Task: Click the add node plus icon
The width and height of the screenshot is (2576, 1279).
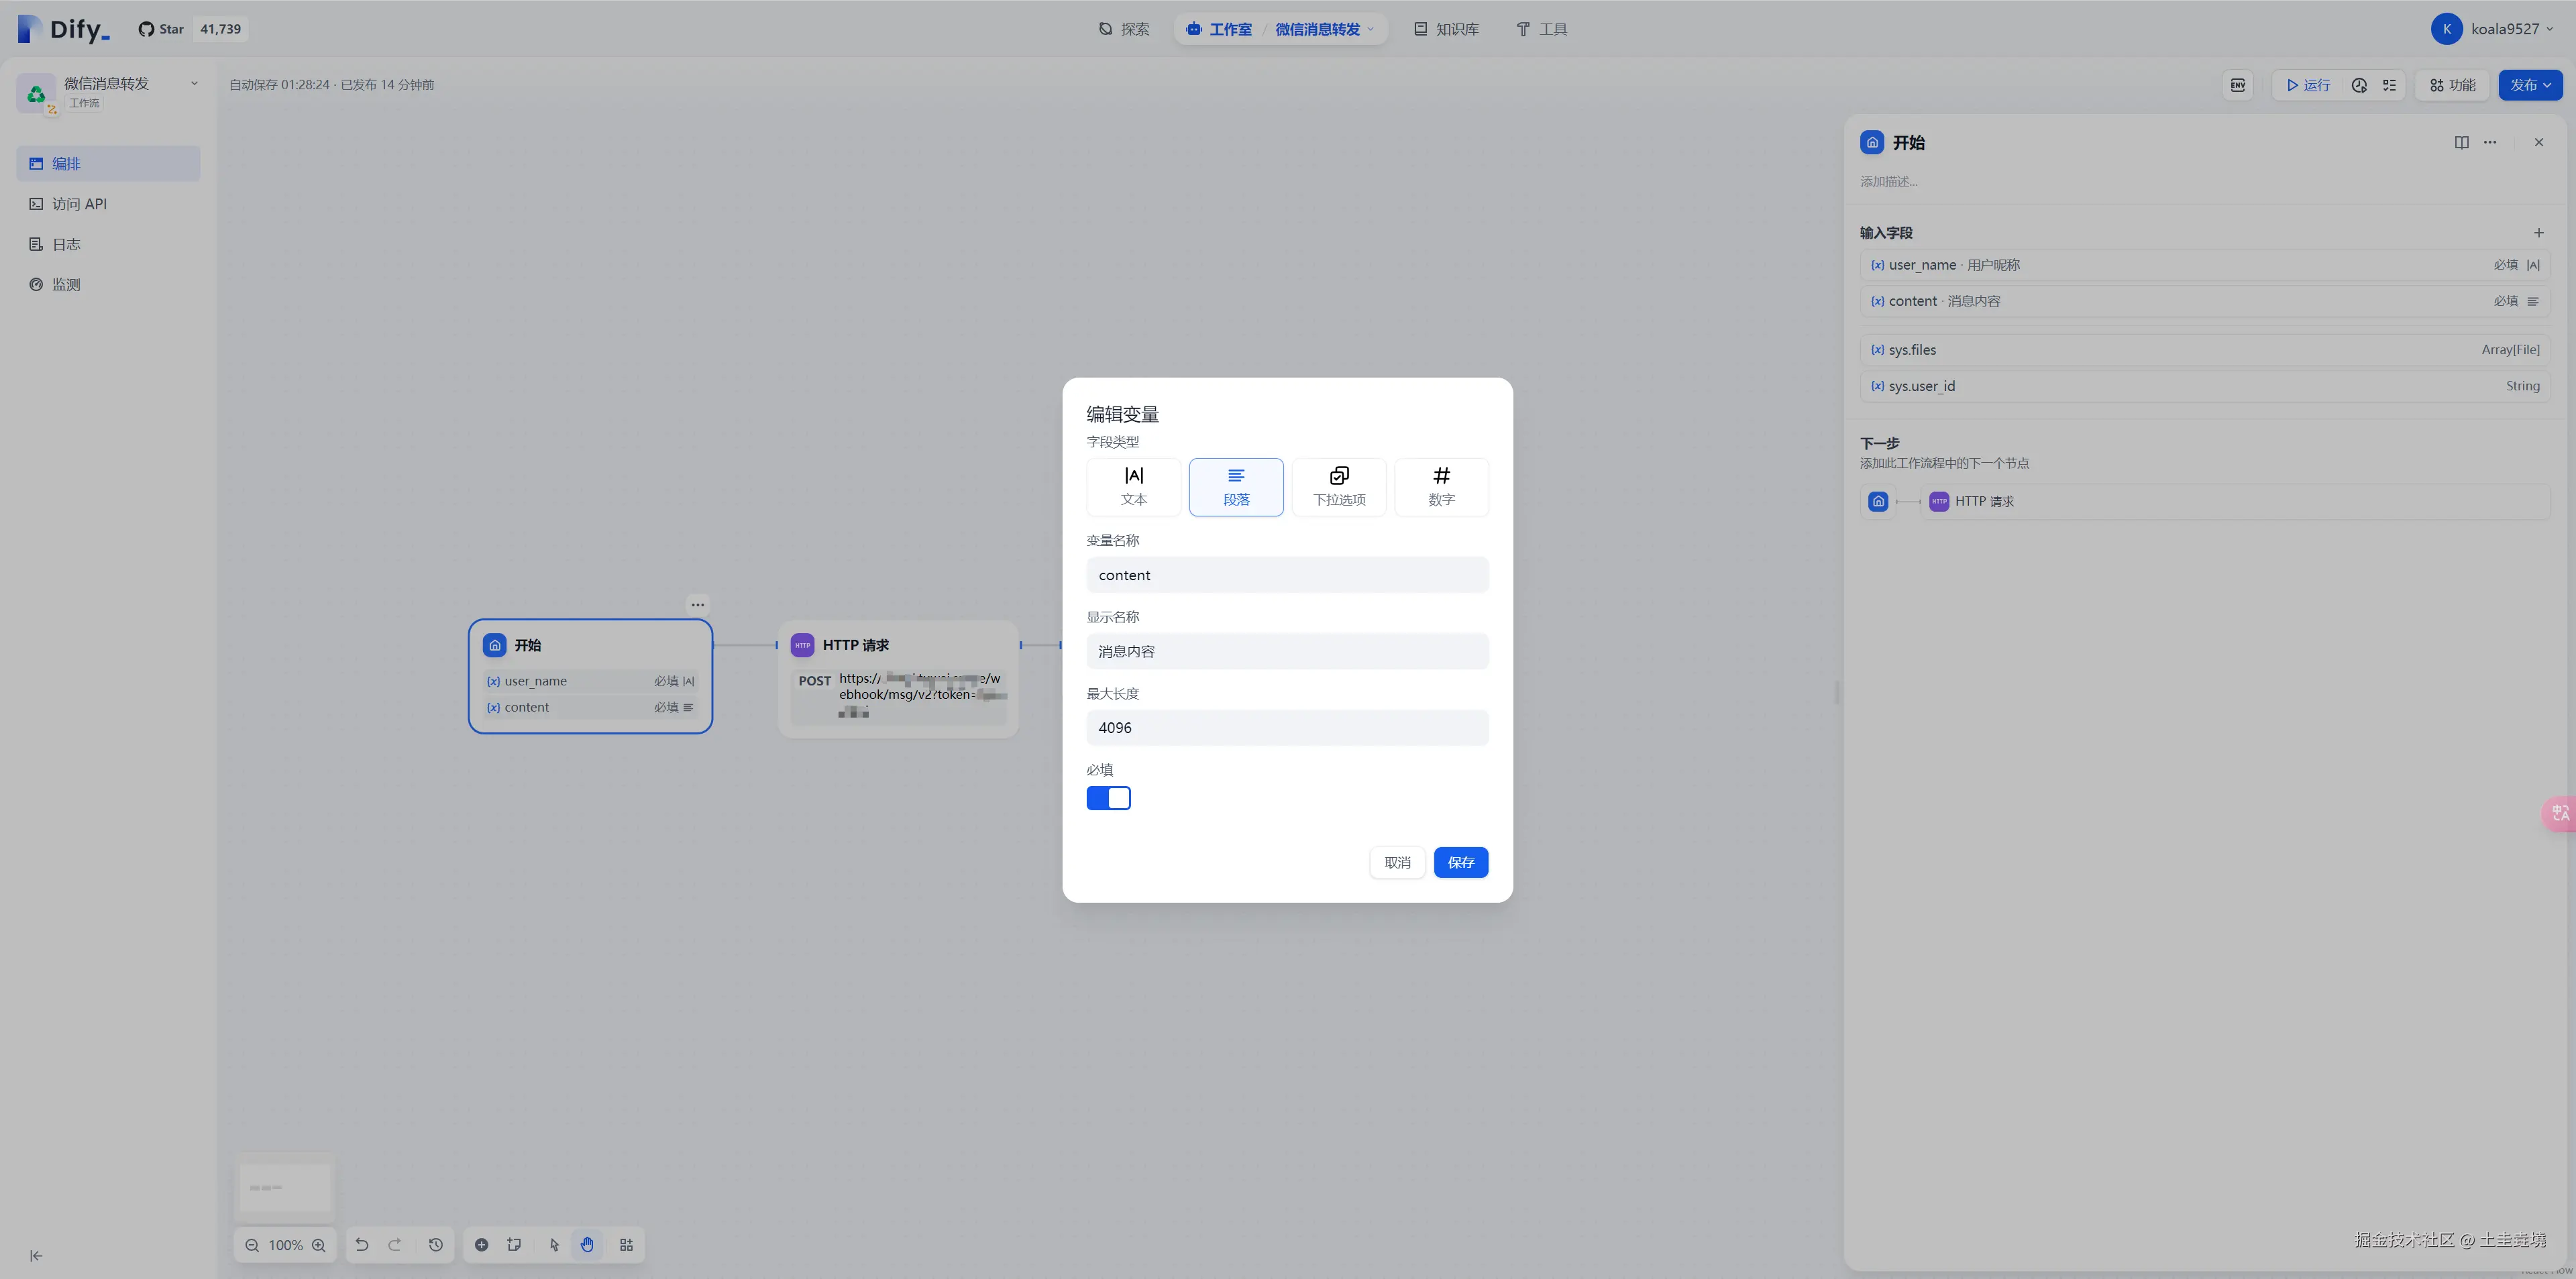Action: [481, 1245]
